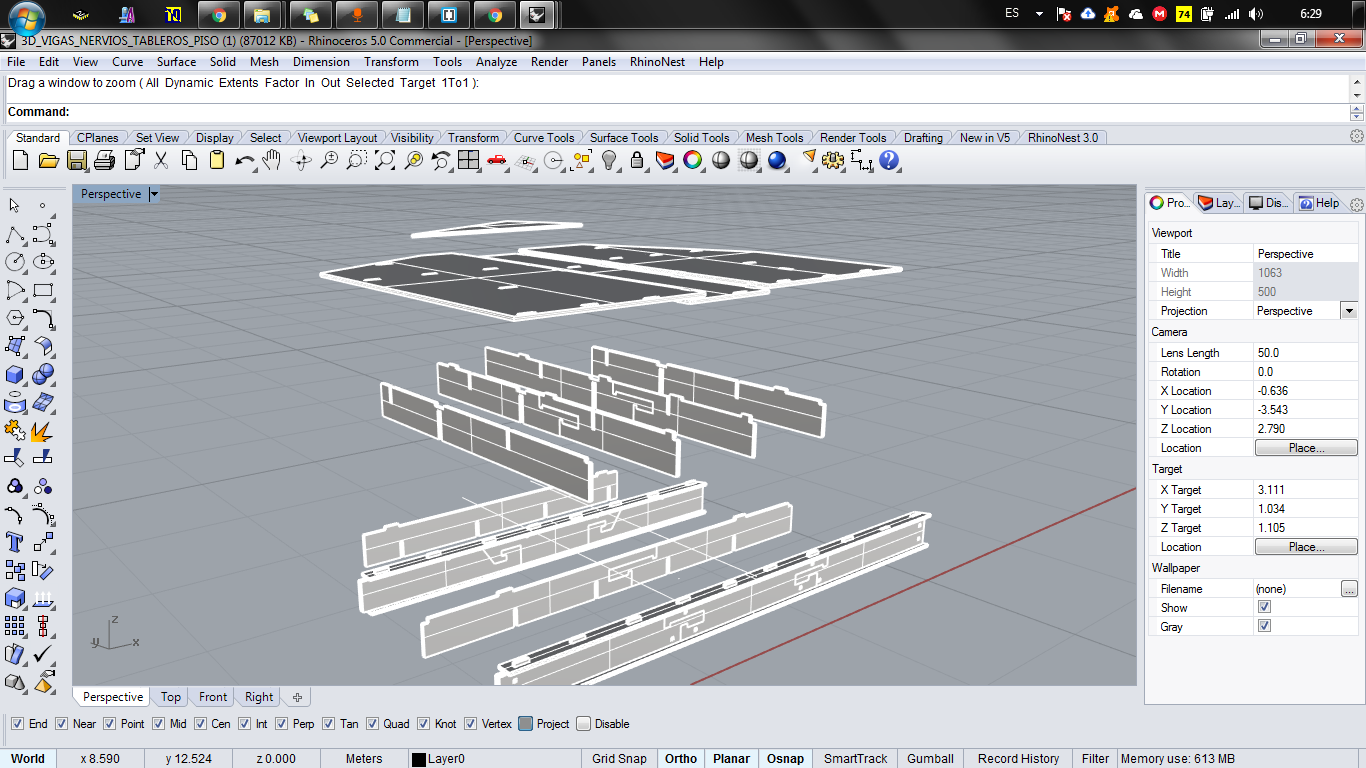Select the blue rendered sphere icon

tap(777, 160)
